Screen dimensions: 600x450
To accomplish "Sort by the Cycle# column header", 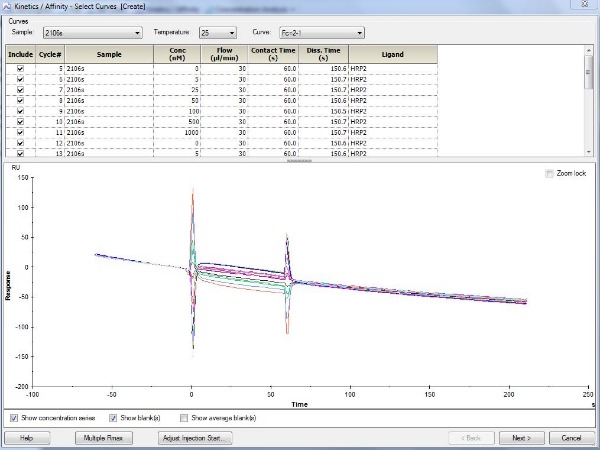I will coord(50,54).
